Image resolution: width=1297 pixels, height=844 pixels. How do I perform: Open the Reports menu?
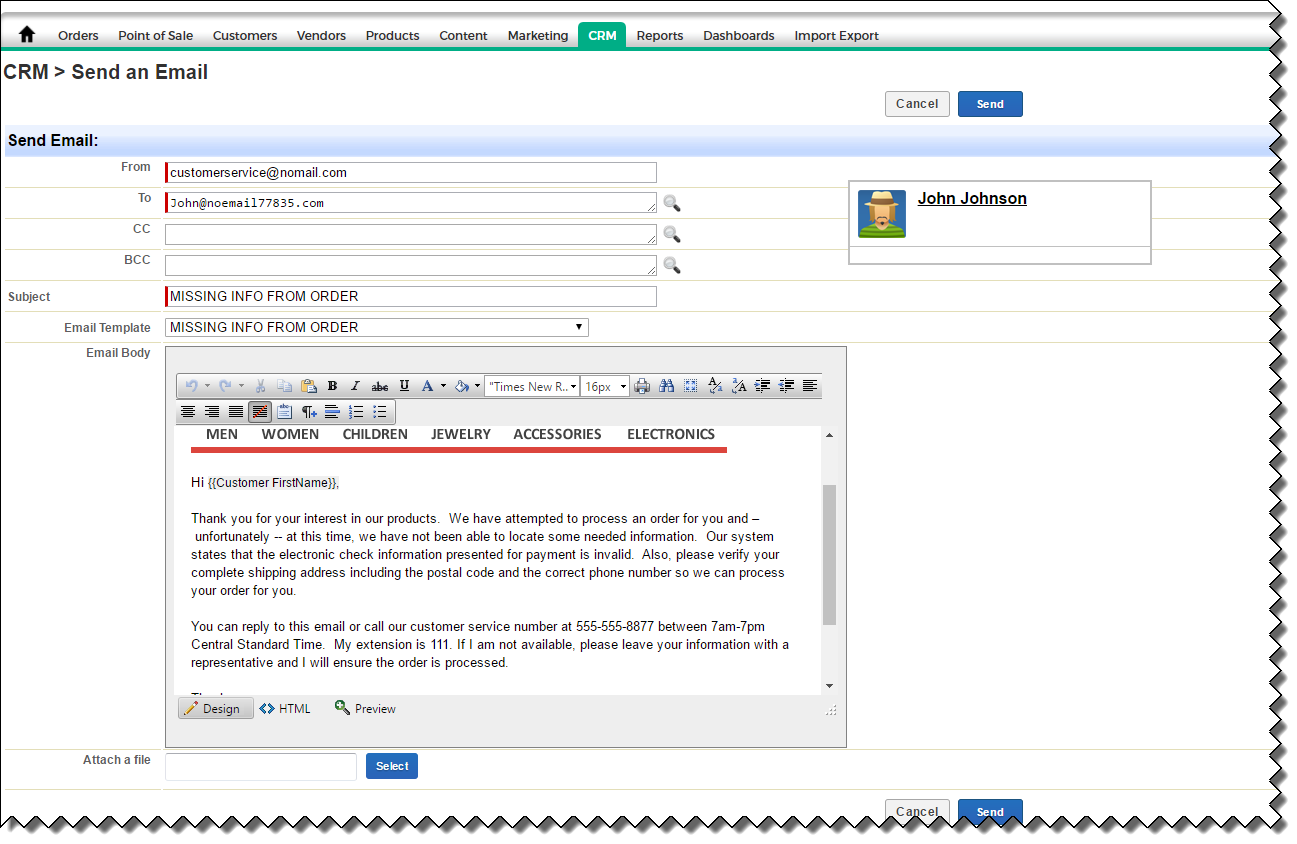point(660,35)
